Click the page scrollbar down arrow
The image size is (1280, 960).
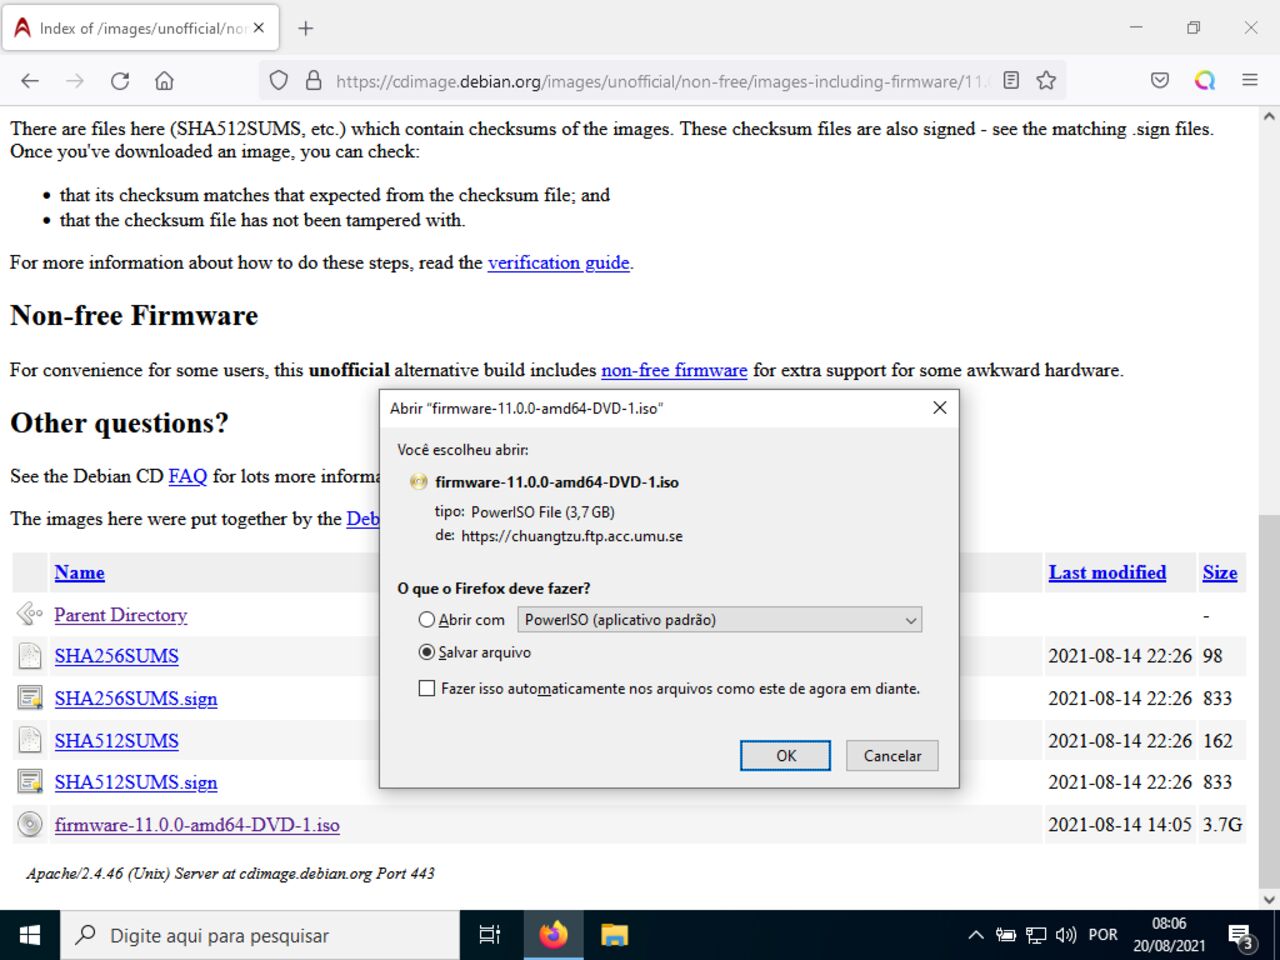1269,899
